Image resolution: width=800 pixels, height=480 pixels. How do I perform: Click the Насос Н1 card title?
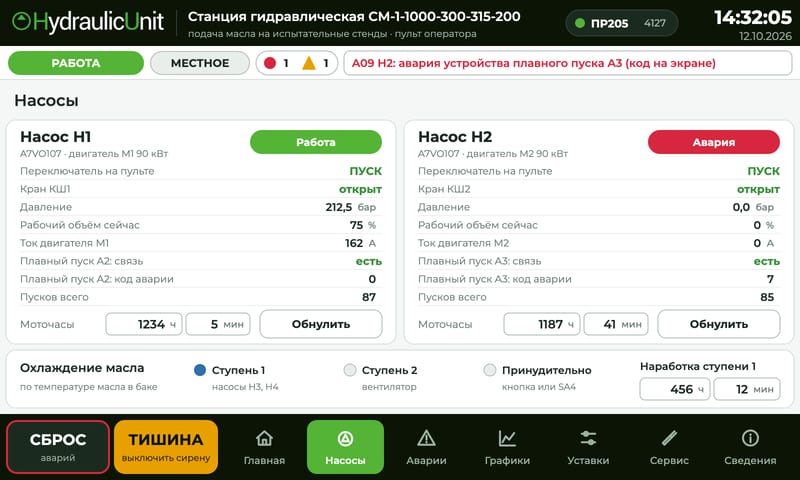click(x=56, y=137)
